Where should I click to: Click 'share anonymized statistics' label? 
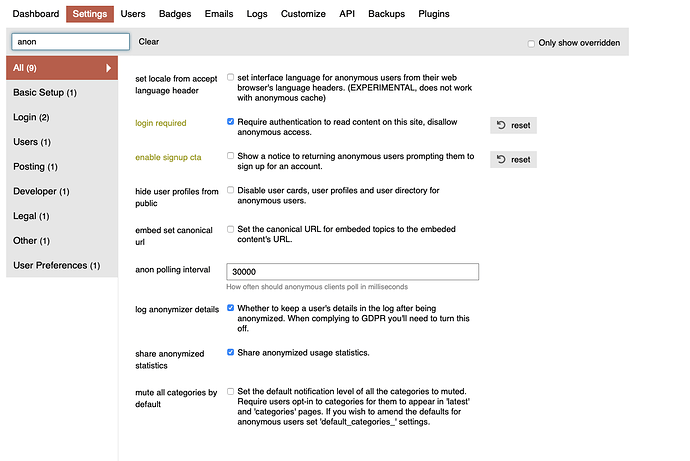pyautogui.click(x=169, y=359)
